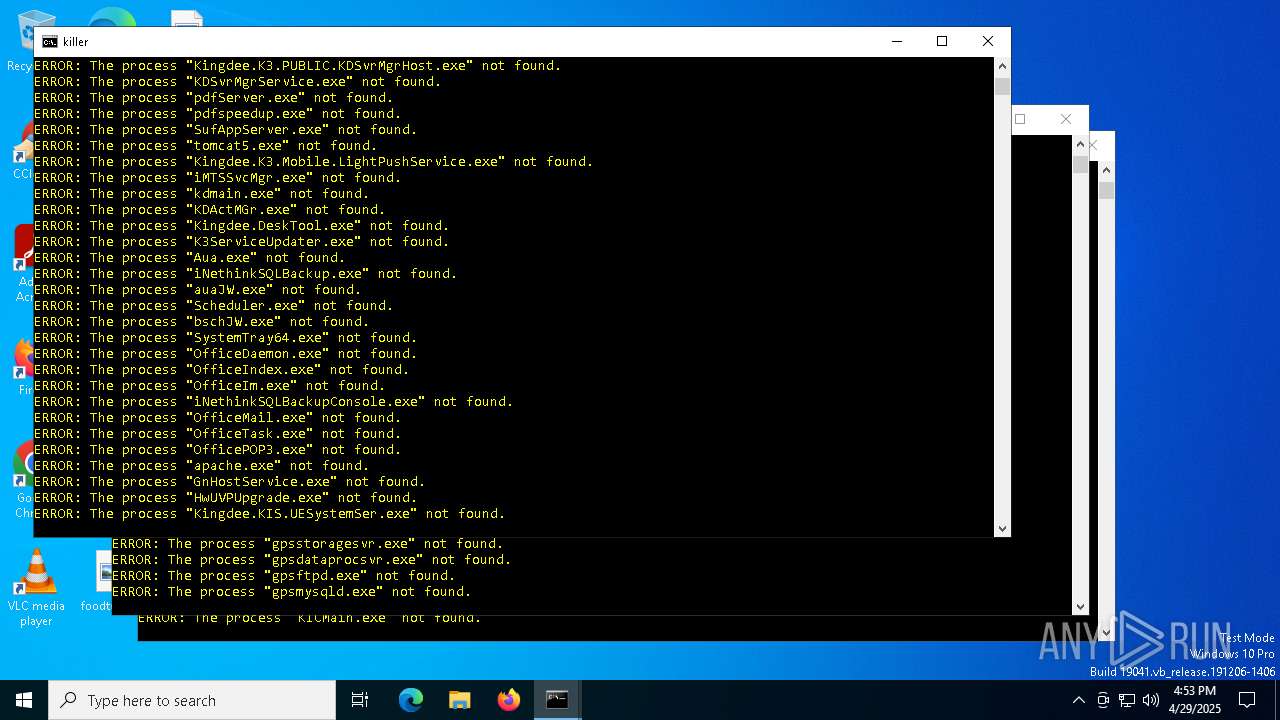Click the line mentioning "KDSvrMgrService.exe"
1280x720 pixels.
click(x=238, y=81)
